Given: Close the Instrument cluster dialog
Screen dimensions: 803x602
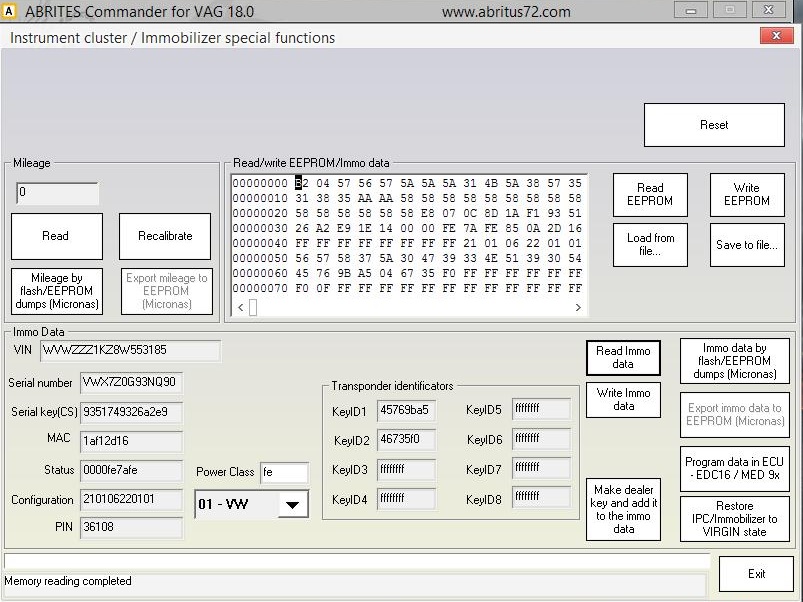Looking at the screenshot, I should [x=776, y=36].
